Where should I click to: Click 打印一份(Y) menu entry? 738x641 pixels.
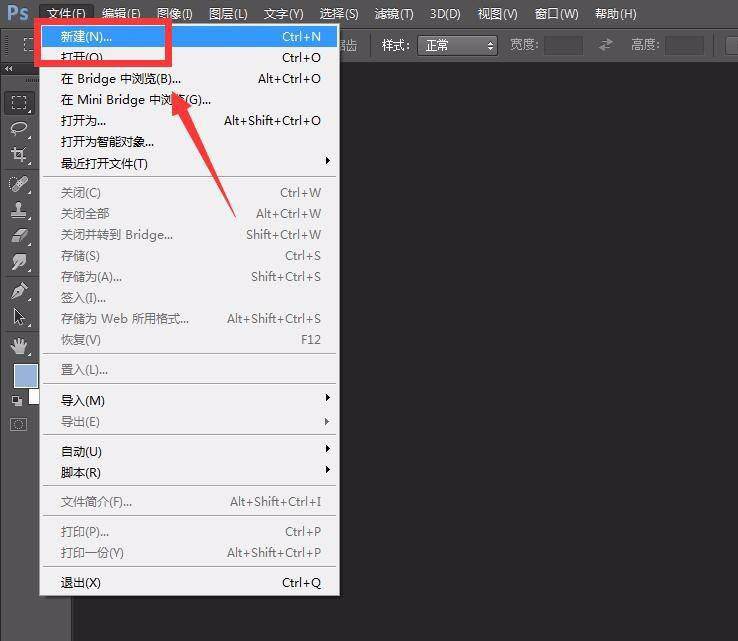point(190,553)
